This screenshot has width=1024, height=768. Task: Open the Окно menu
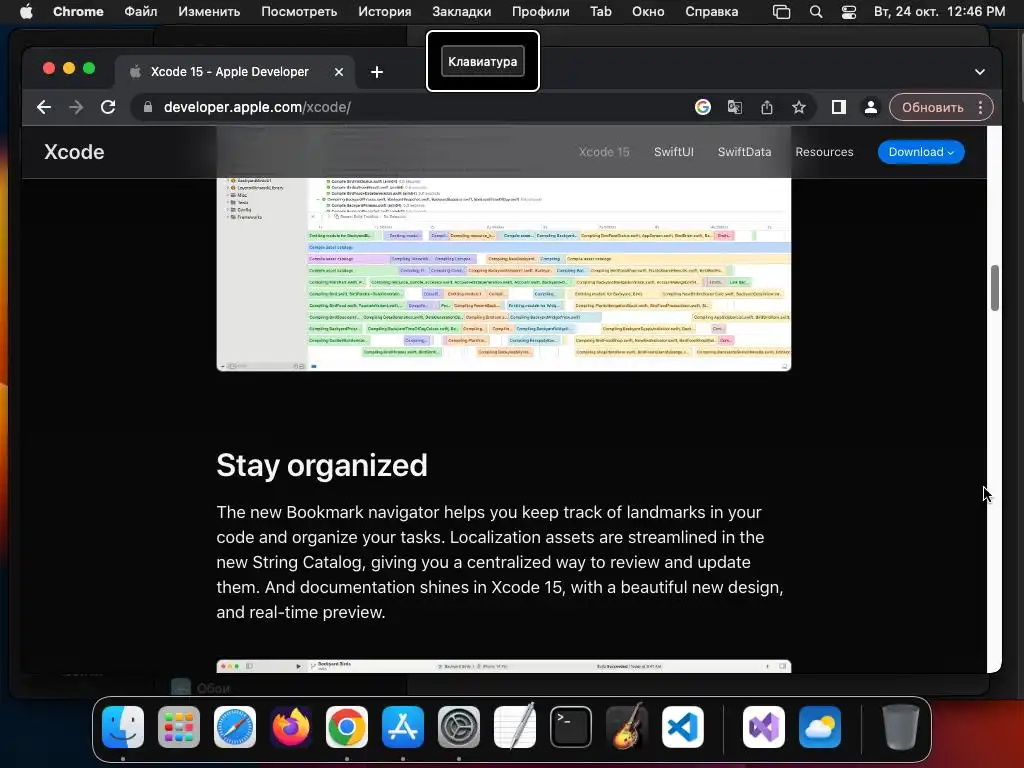[648, 12]
